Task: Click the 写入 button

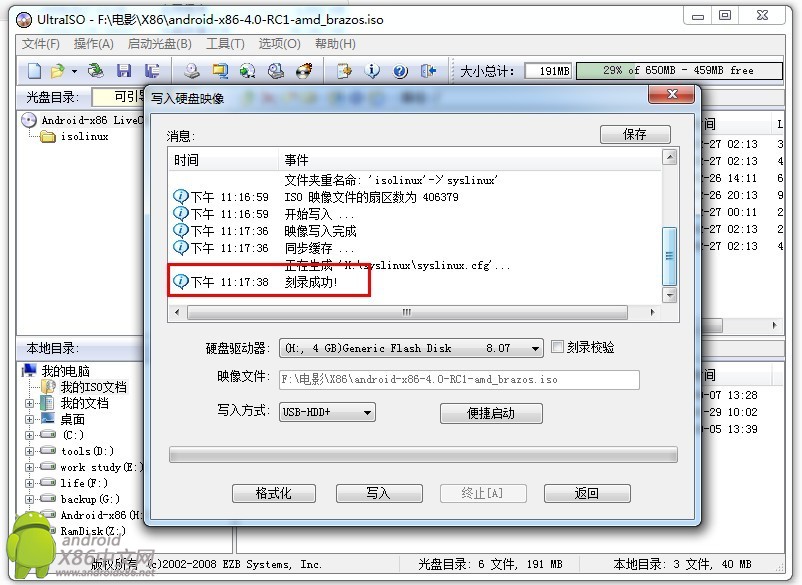Action: (x=378, y=493)
